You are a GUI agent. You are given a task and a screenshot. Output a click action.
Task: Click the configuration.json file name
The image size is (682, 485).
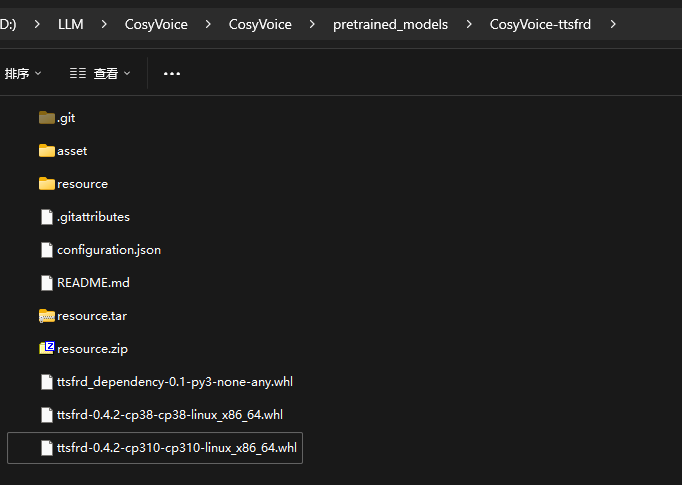(x=109, y=250)
